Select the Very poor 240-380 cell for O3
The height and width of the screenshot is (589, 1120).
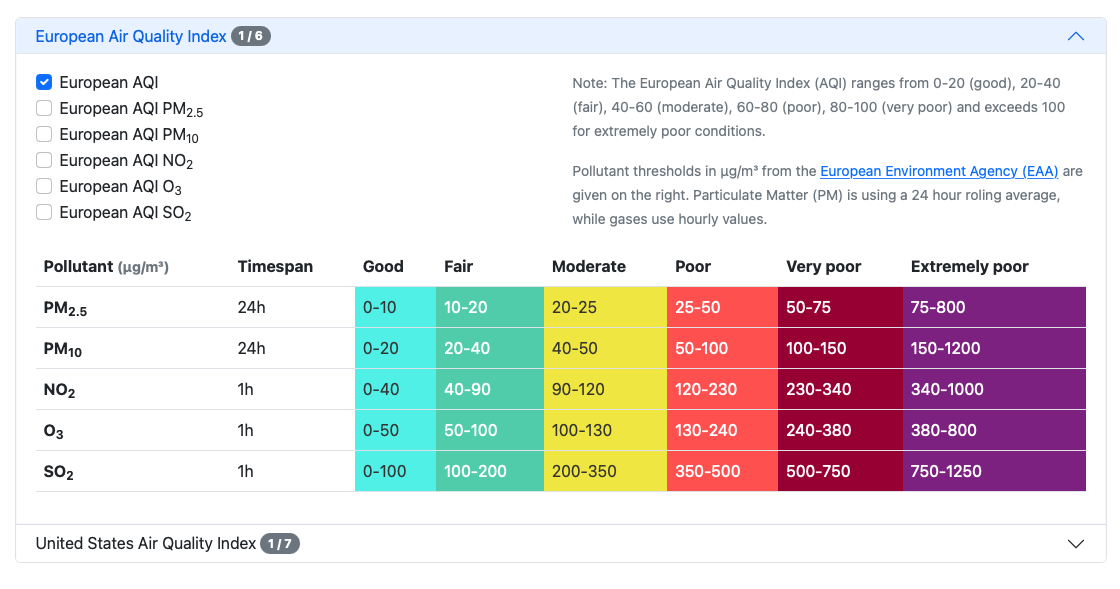tap(839, 430)
